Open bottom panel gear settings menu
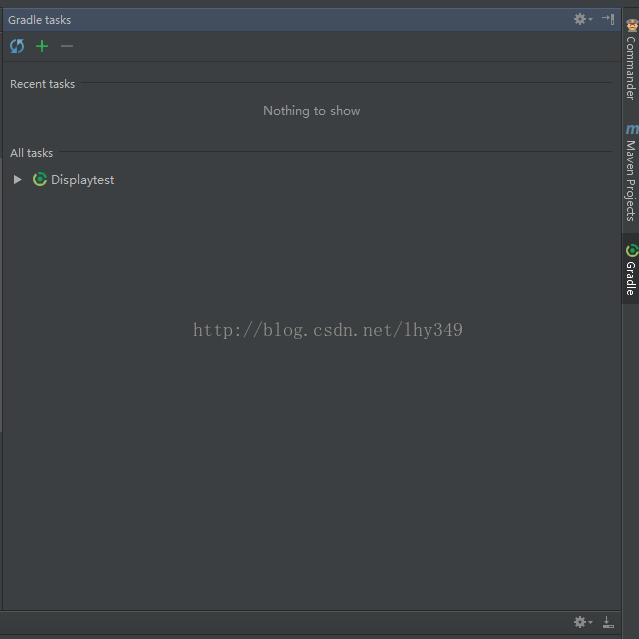The width and height of the screenshot is (639, 639). tap(583, 622)
